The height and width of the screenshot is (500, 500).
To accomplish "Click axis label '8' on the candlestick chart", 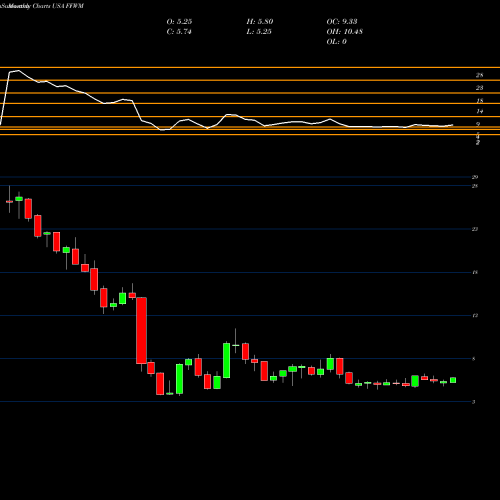I will point(474,359).
